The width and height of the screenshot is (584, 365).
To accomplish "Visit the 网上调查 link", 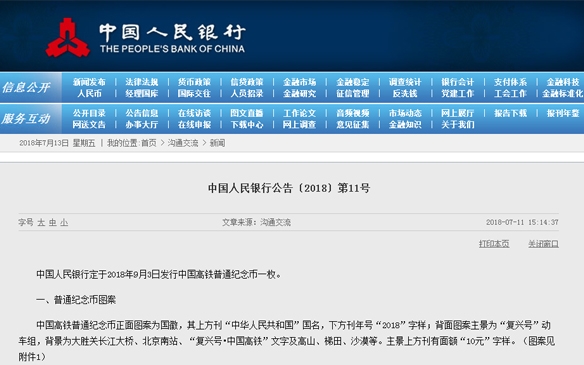I will point(299,124).
